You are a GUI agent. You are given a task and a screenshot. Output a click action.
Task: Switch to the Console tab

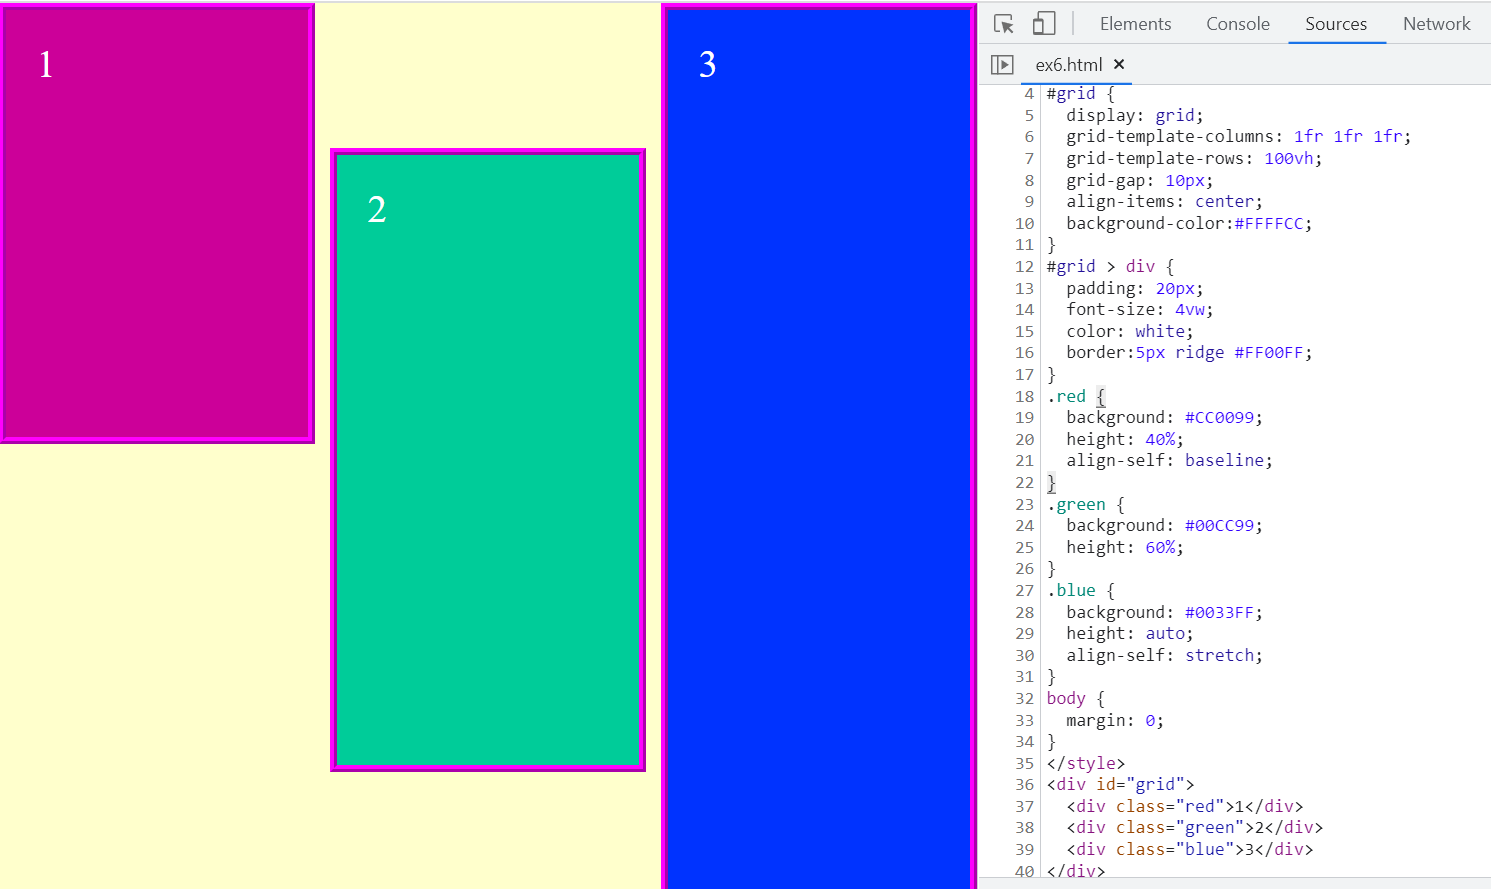[x=1237, y=24]
